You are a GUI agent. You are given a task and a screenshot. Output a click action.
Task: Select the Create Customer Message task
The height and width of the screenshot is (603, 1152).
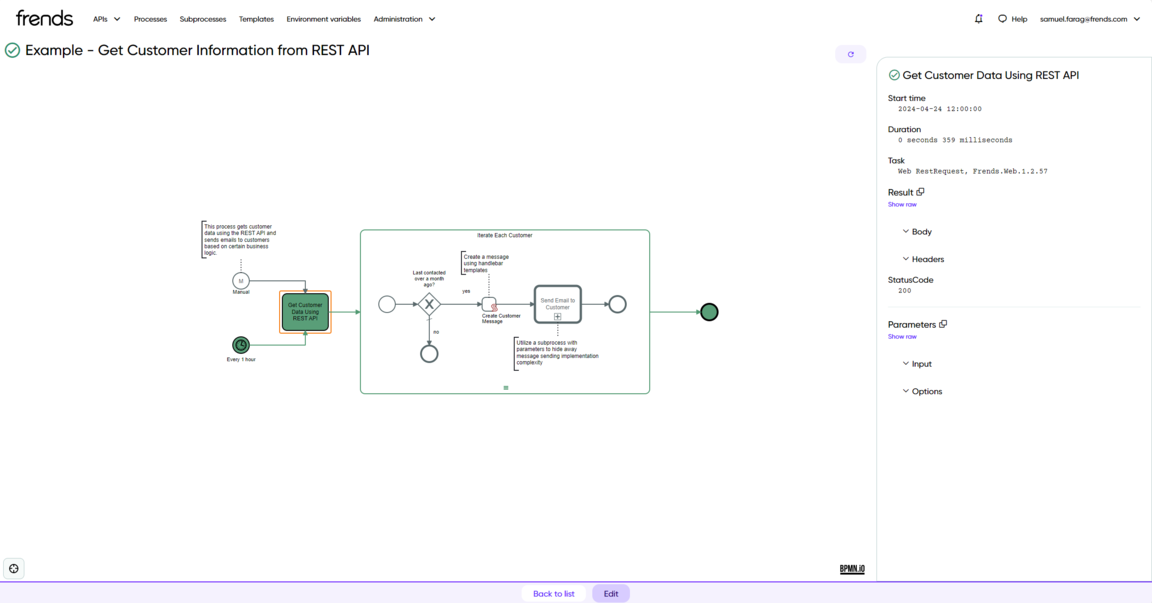click(x=489, y=304)
